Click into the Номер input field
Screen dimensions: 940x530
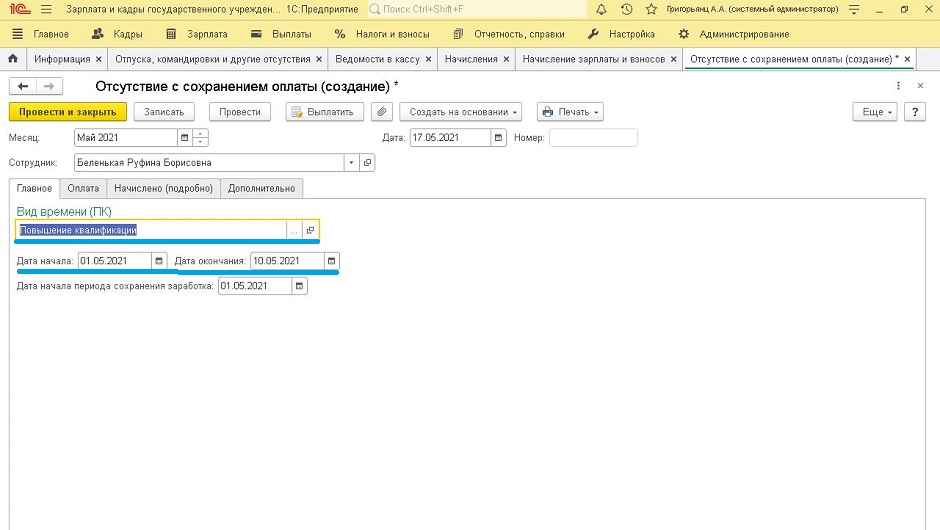[593, 137]
